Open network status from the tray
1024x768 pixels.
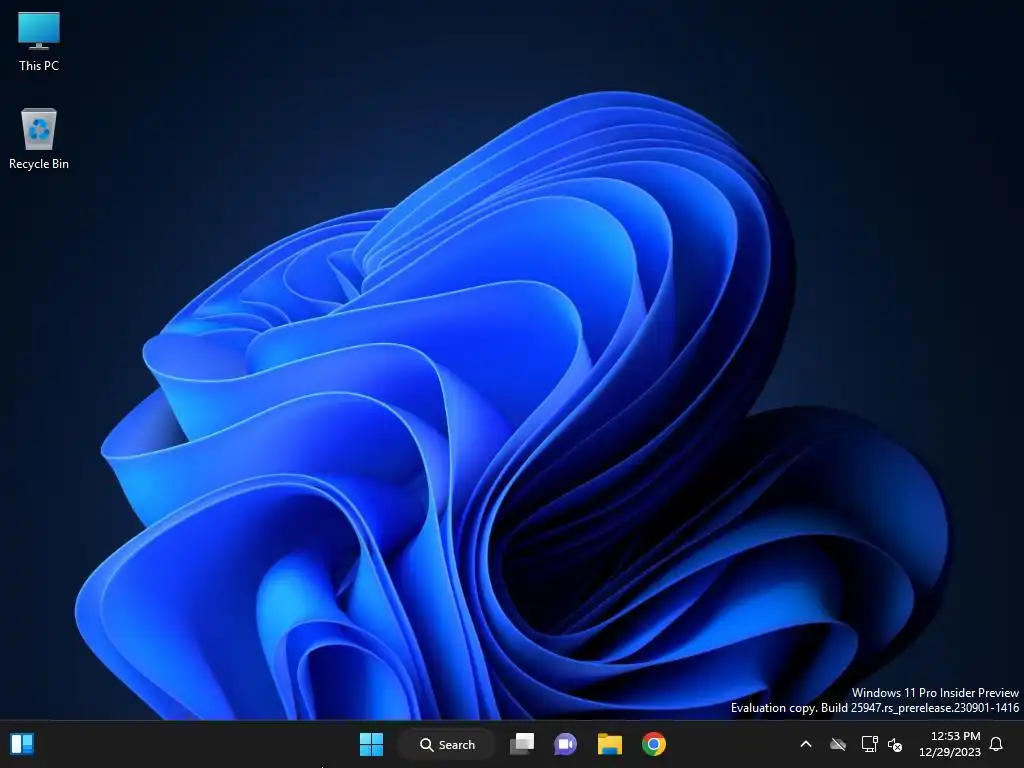click(869, 744)
